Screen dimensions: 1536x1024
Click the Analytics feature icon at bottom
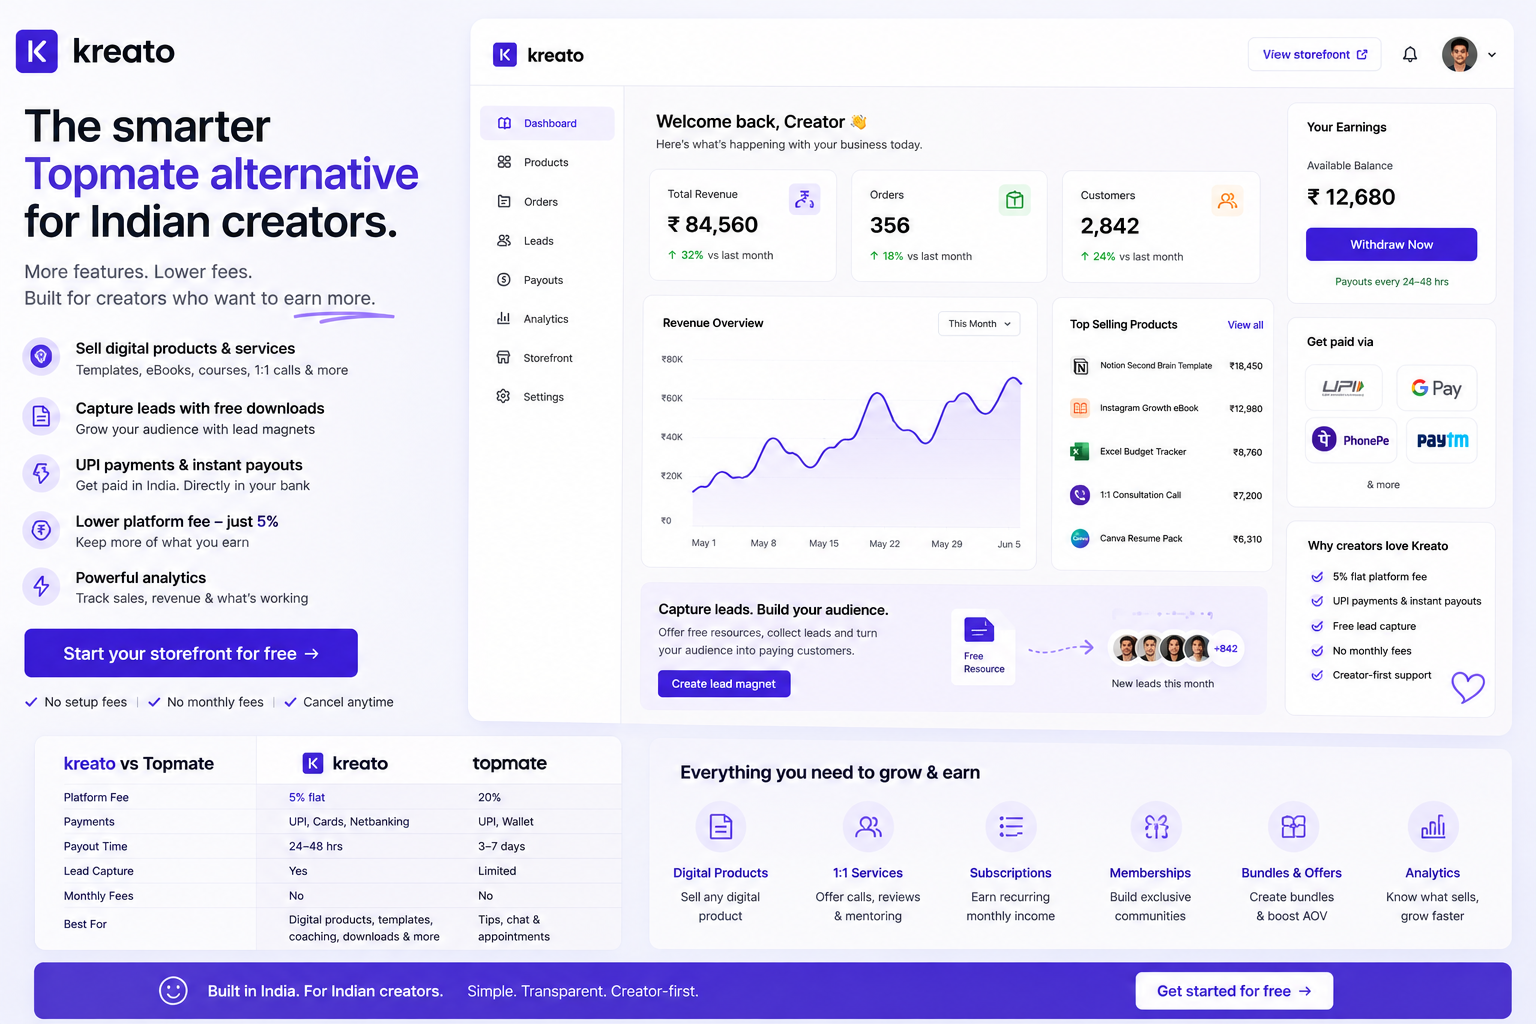(1433, 827)
